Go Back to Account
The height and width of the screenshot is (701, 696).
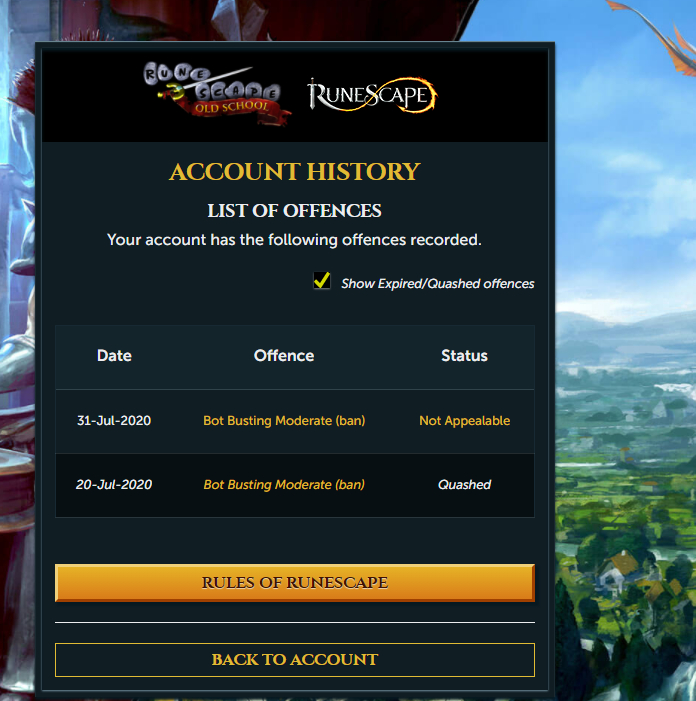tap(295, 660)
